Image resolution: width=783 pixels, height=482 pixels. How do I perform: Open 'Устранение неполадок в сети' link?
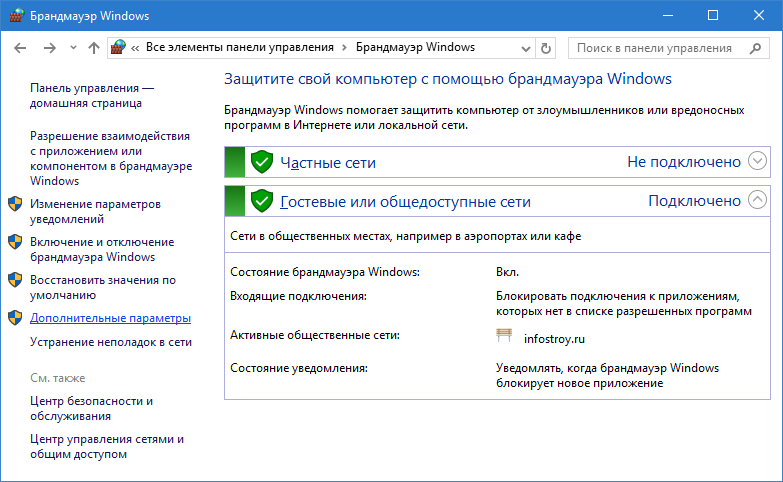(x=111, y=342)
